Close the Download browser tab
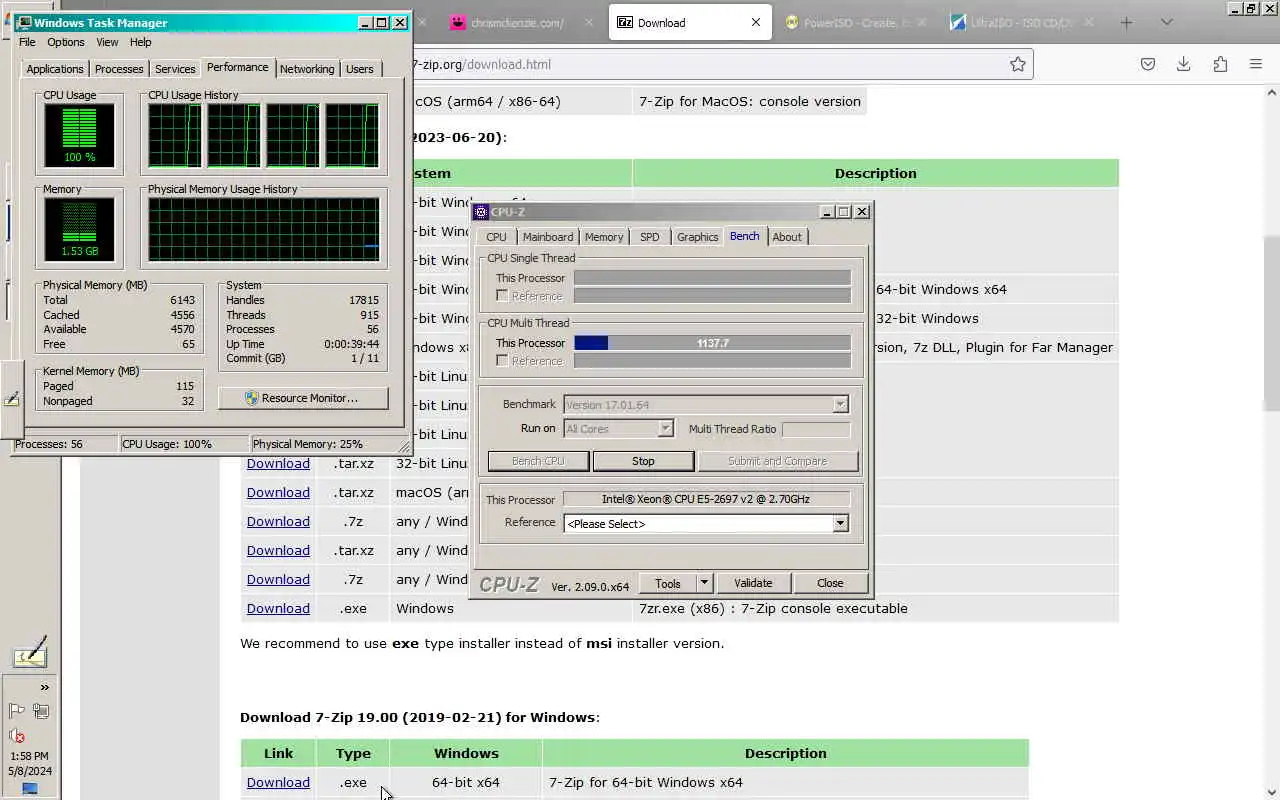 [x=755, y=22]
